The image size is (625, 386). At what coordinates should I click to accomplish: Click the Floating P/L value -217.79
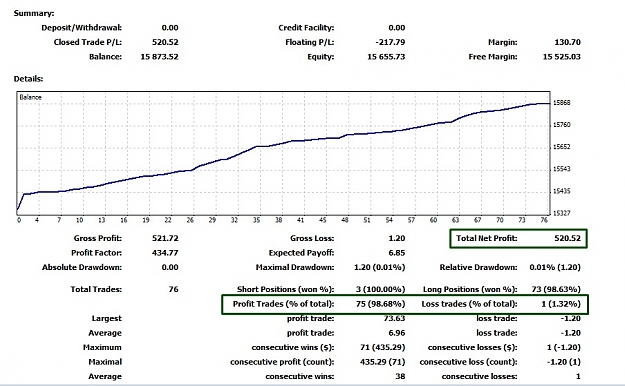coord(390,42)
